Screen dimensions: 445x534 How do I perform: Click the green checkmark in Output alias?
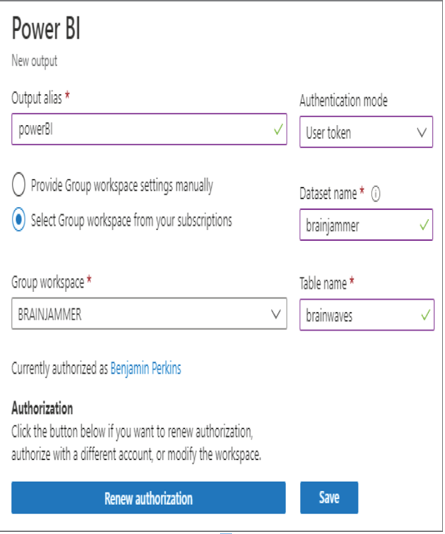tap(278, 129)
